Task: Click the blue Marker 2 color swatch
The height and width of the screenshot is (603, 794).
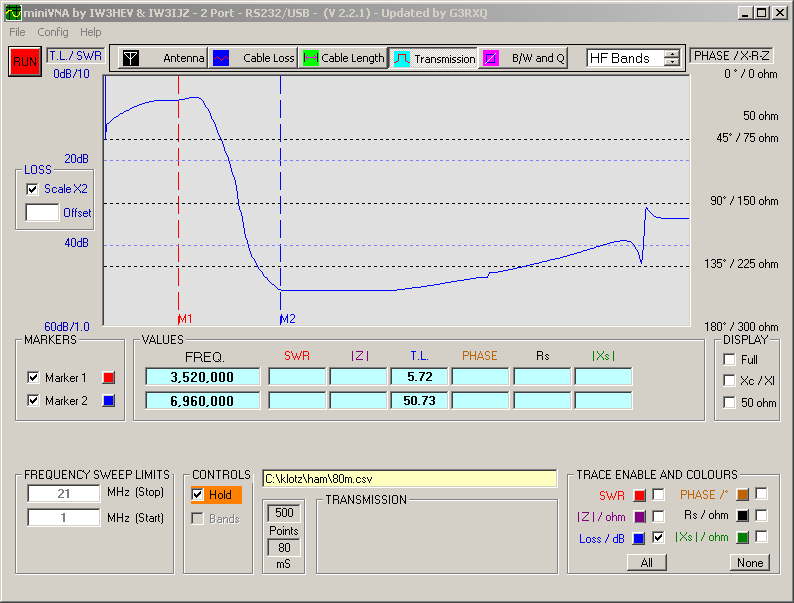Action: pos(108,400)
